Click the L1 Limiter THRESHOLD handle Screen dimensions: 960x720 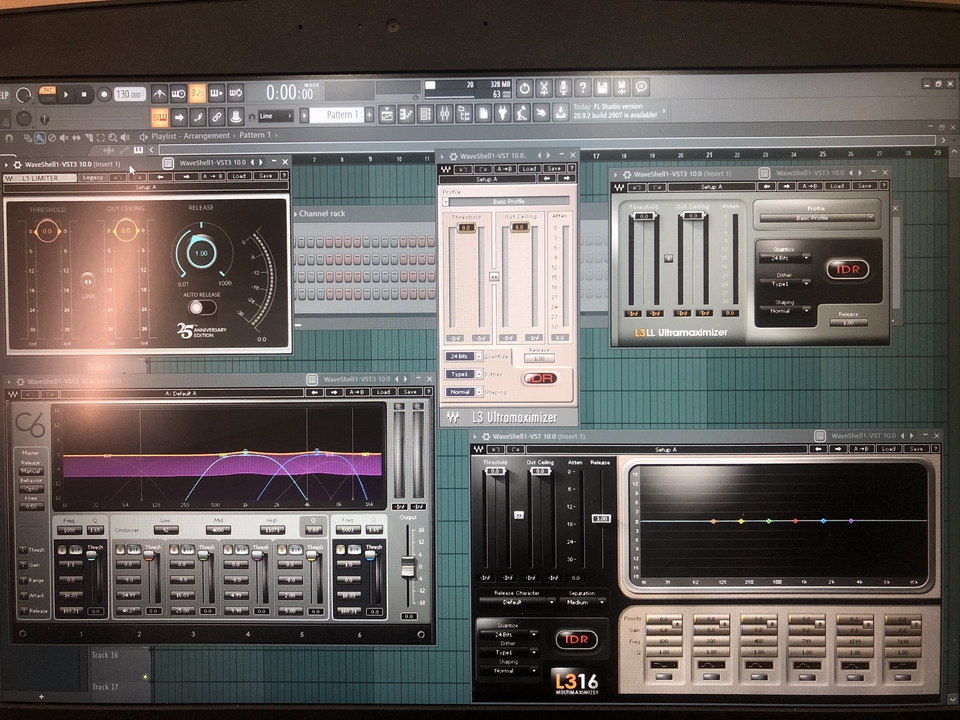47,231
